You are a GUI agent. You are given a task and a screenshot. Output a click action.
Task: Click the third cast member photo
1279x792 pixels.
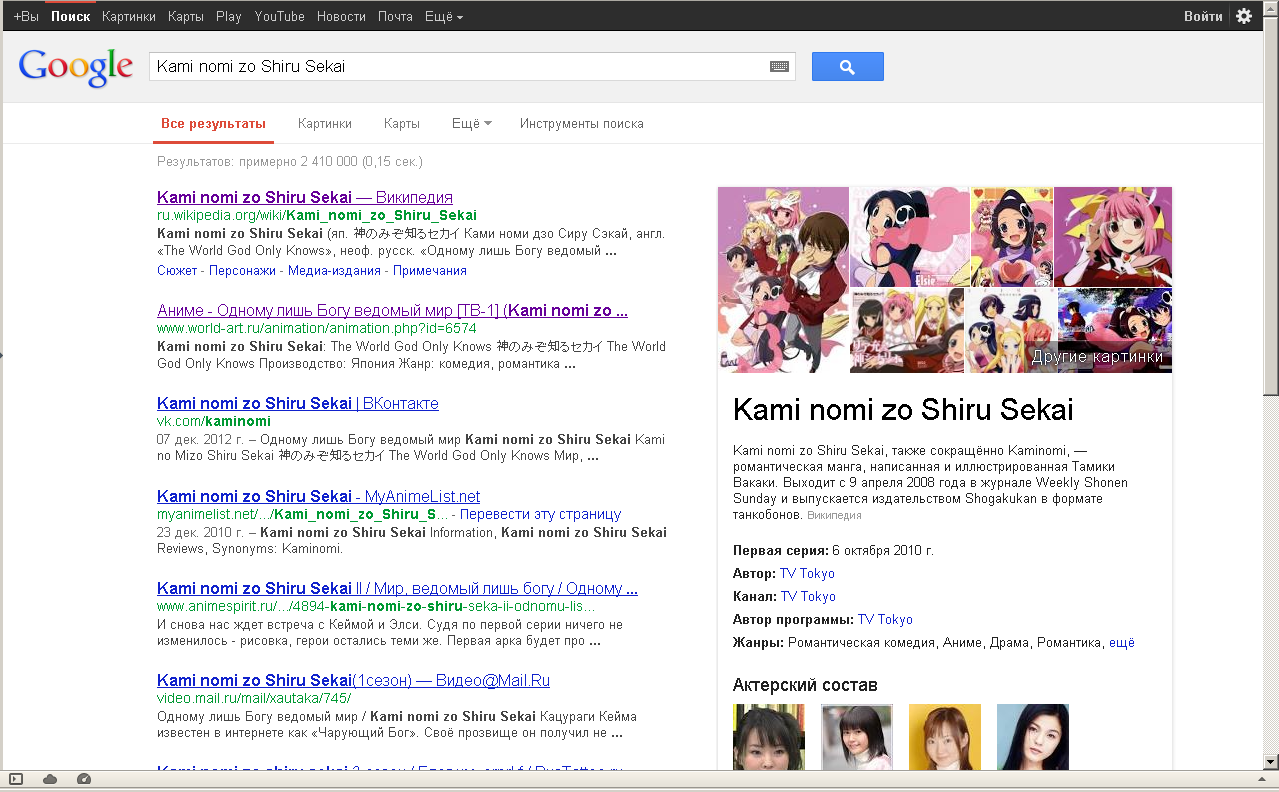coord(945,737)
